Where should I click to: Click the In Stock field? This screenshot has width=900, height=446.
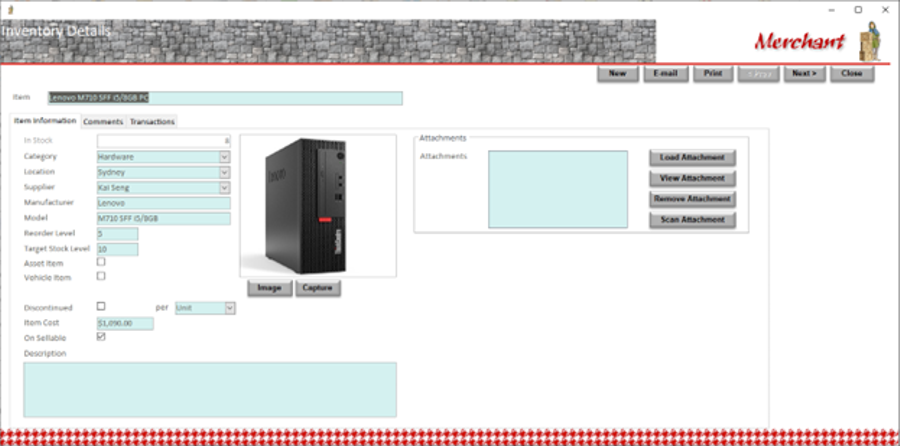click(x=164, y=141)
